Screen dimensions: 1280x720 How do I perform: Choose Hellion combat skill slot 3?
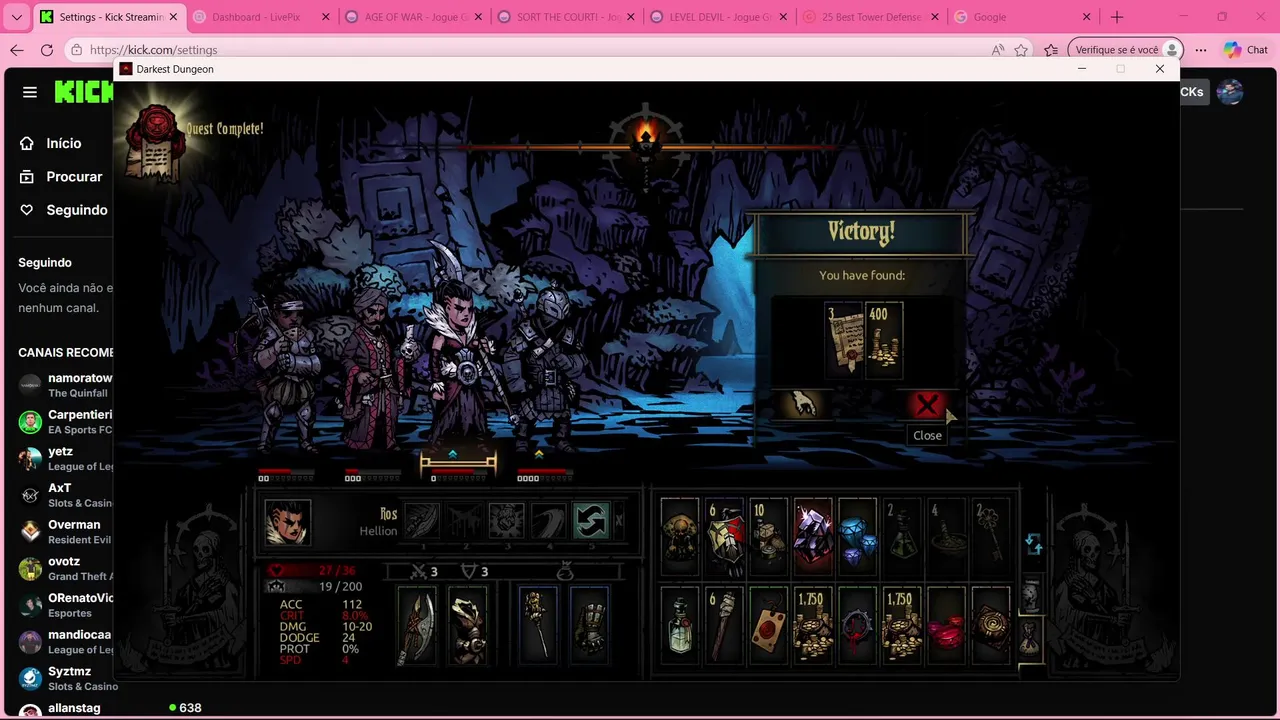pos(506,521)
